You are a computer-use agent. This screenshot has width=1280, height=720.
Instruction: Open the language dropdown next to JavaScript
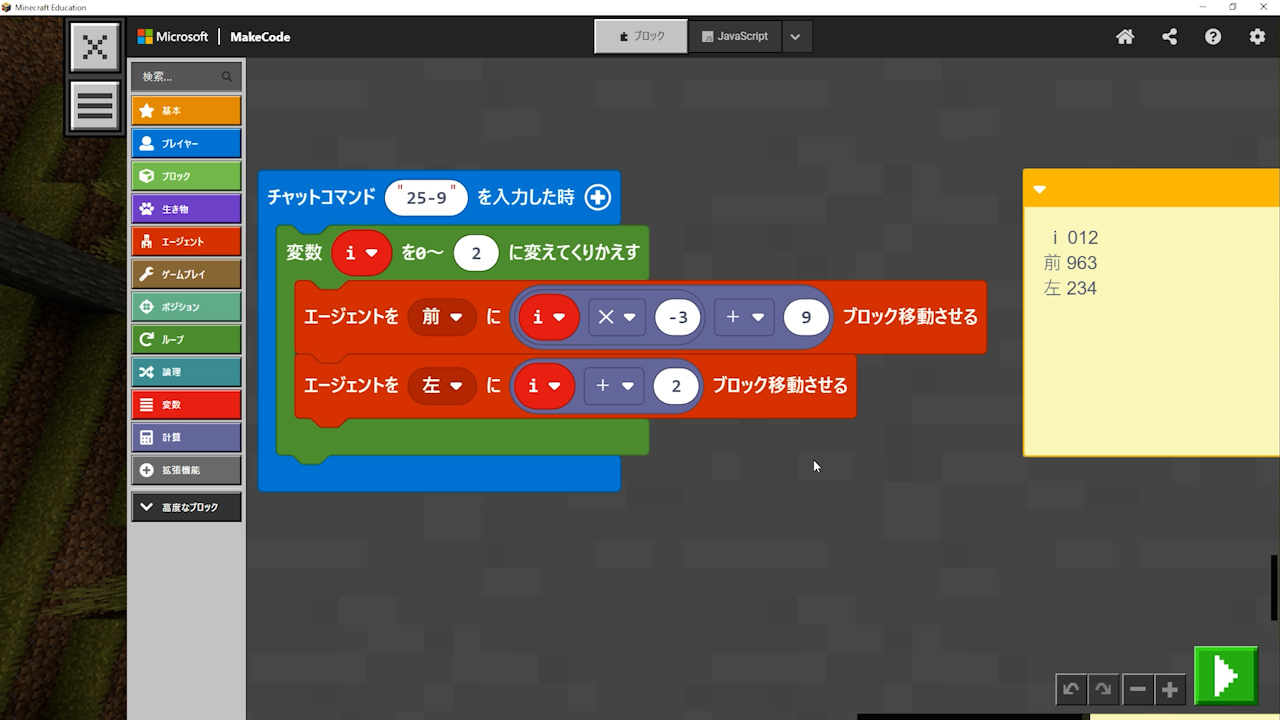795,37
